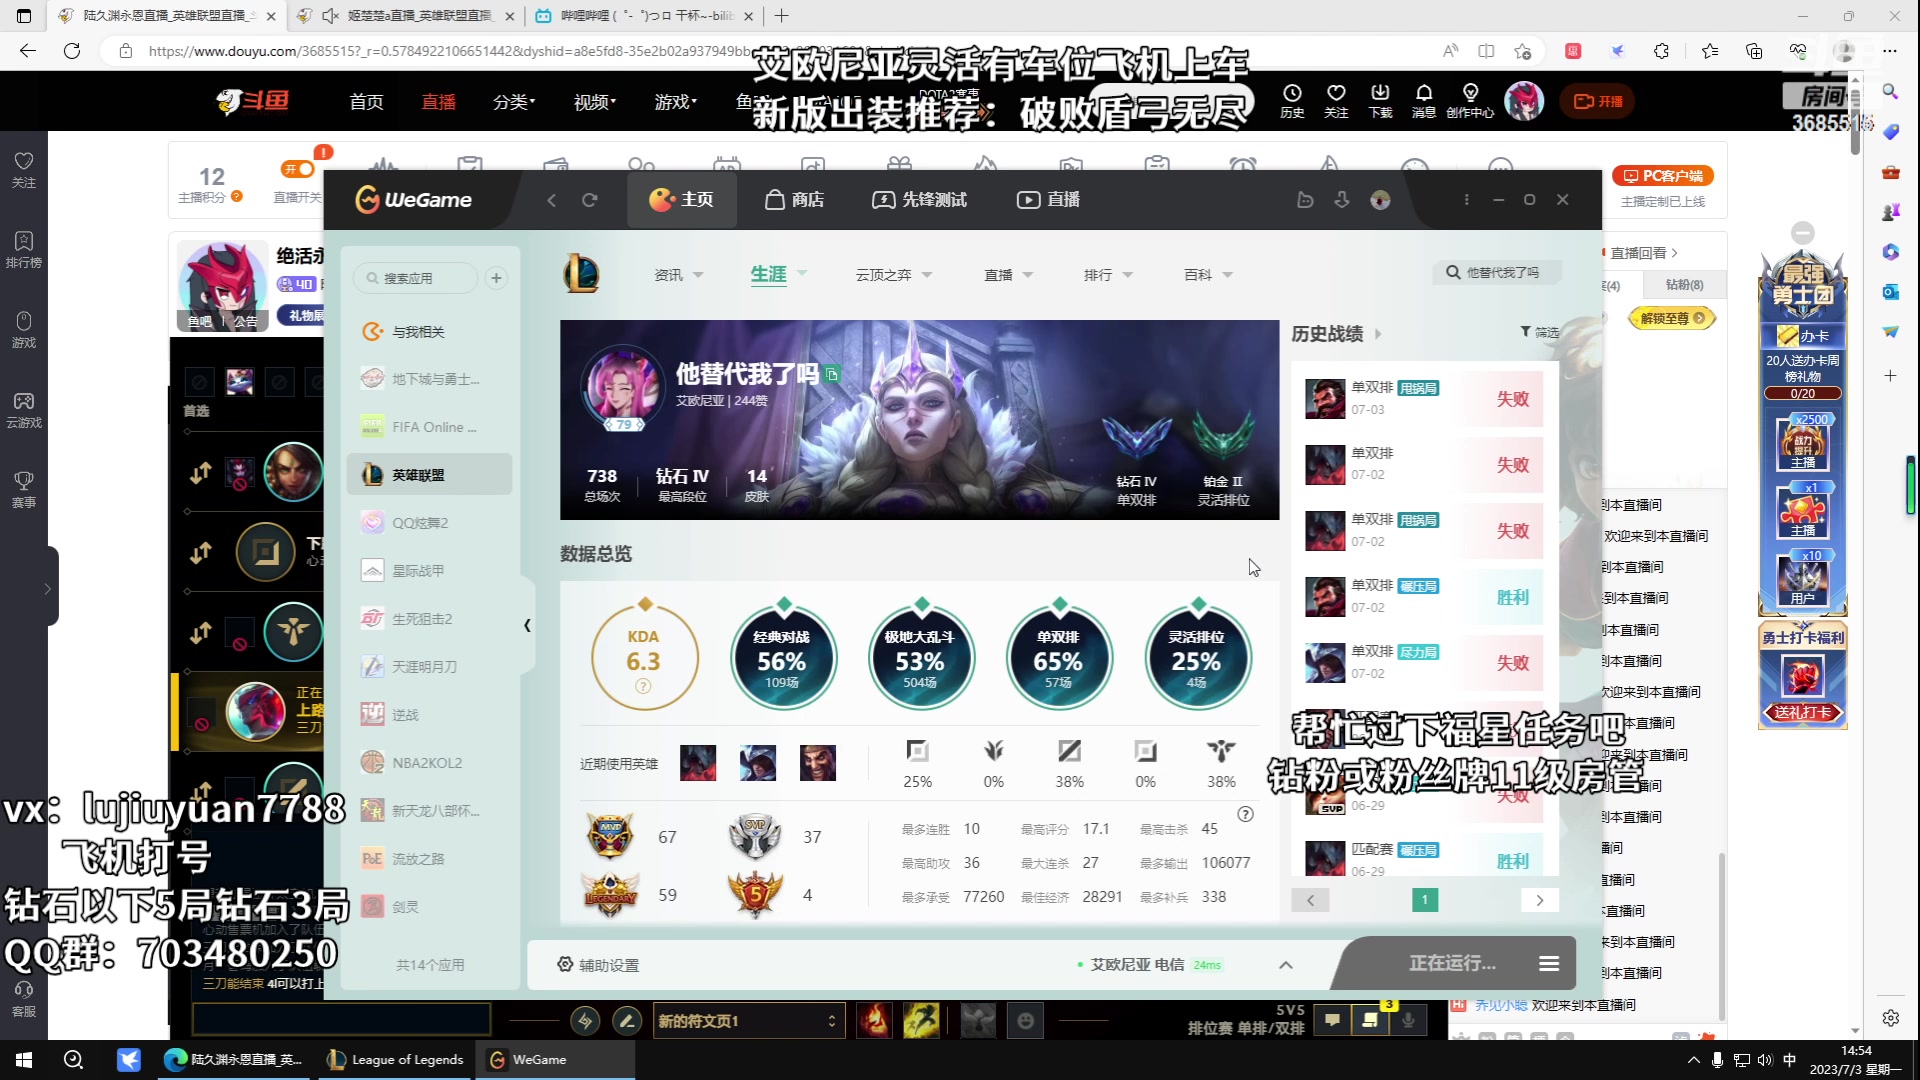
Task: Open stats help icon beside 最高击杀
Action: click(x=1245, y=814)
